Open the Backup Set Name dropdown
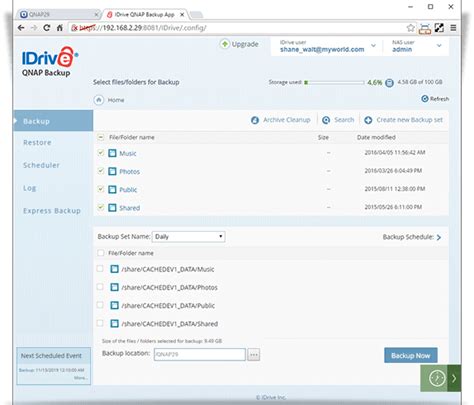 click(189, 237)
